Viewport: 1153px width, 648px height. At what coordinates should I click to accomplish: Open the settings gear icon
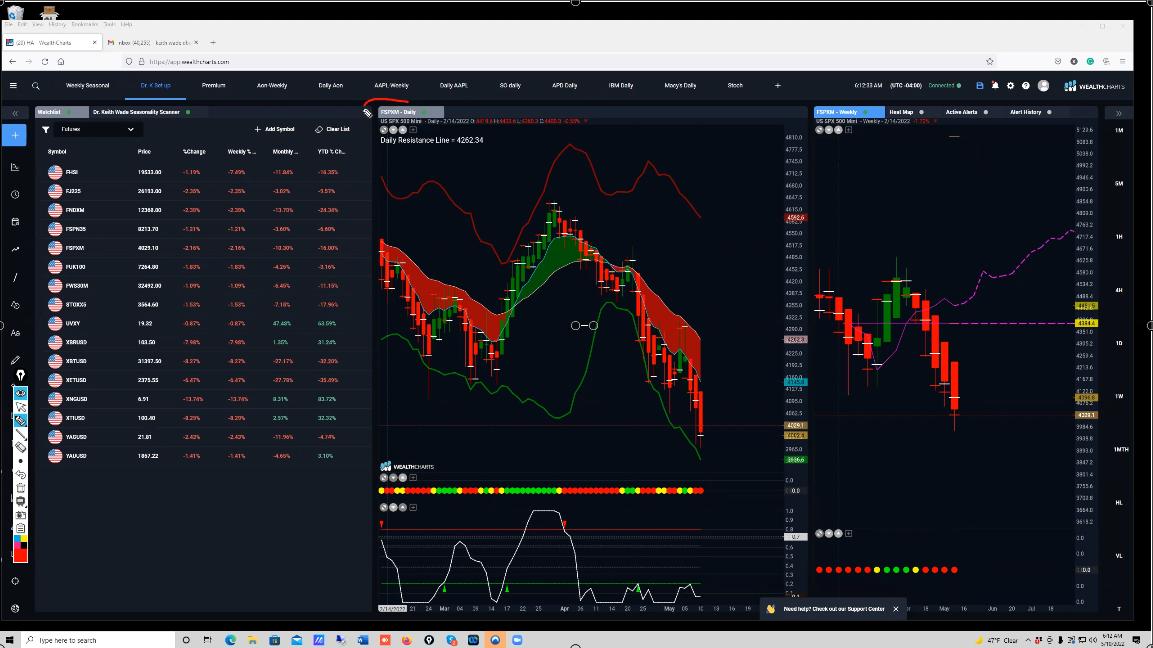(x=1010, y=86)
